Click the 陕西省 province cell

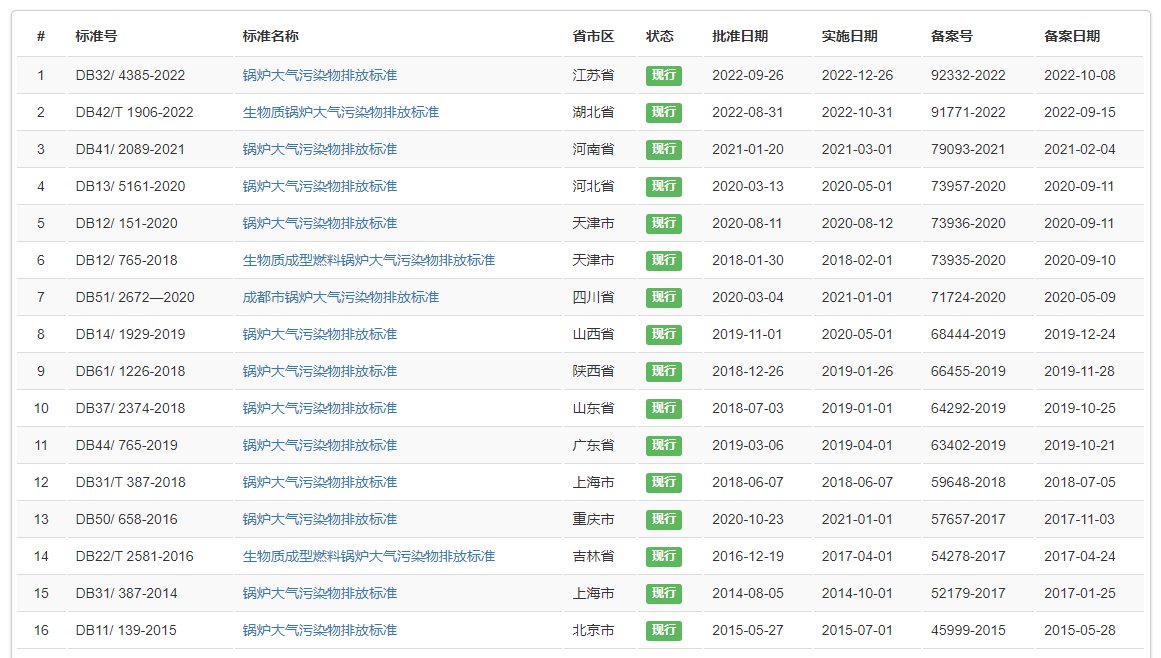click(x=593, y=371)
